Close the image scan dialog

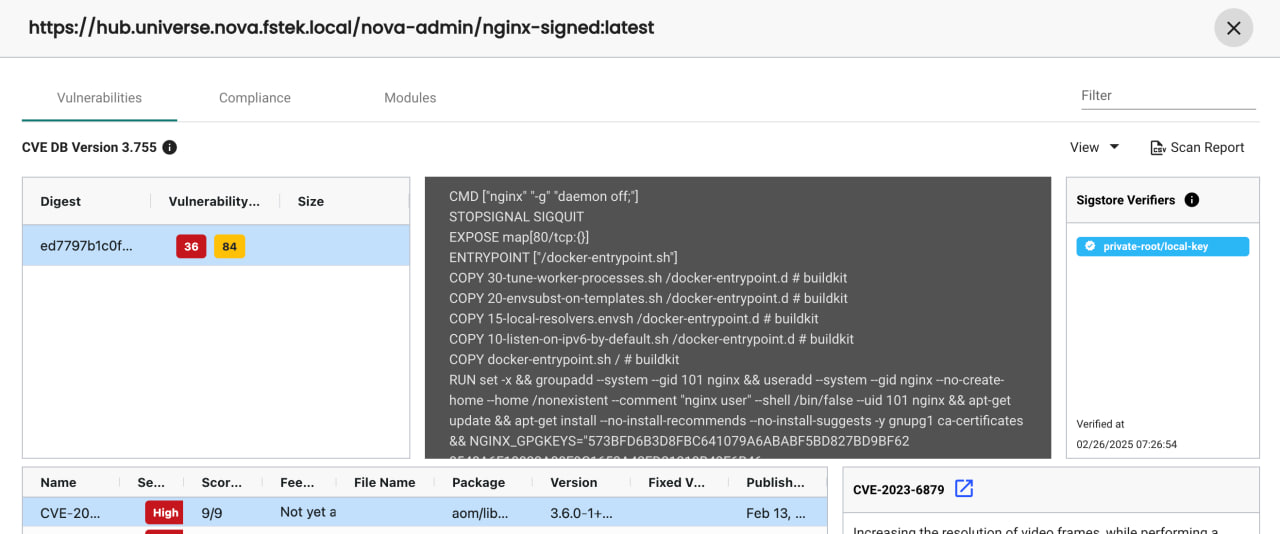pos(1233,28)
